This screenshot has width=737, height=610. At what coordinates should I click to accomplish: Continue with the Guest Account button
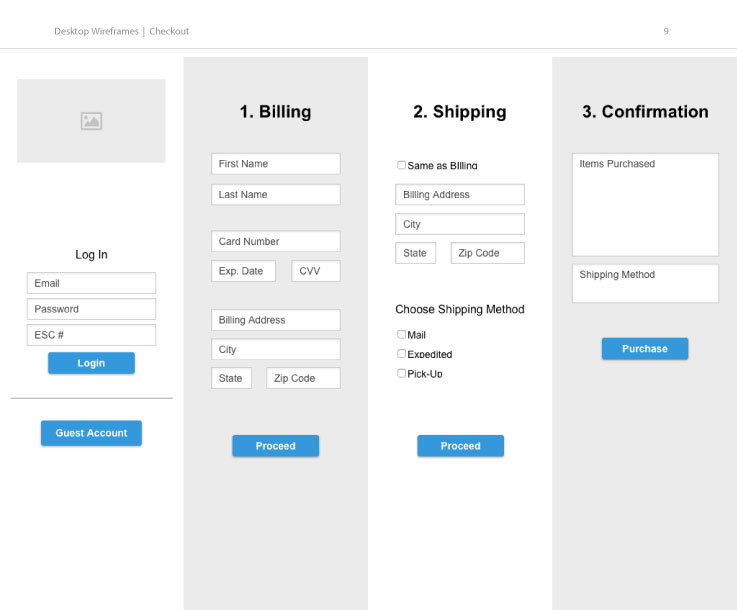coord(91,433)
